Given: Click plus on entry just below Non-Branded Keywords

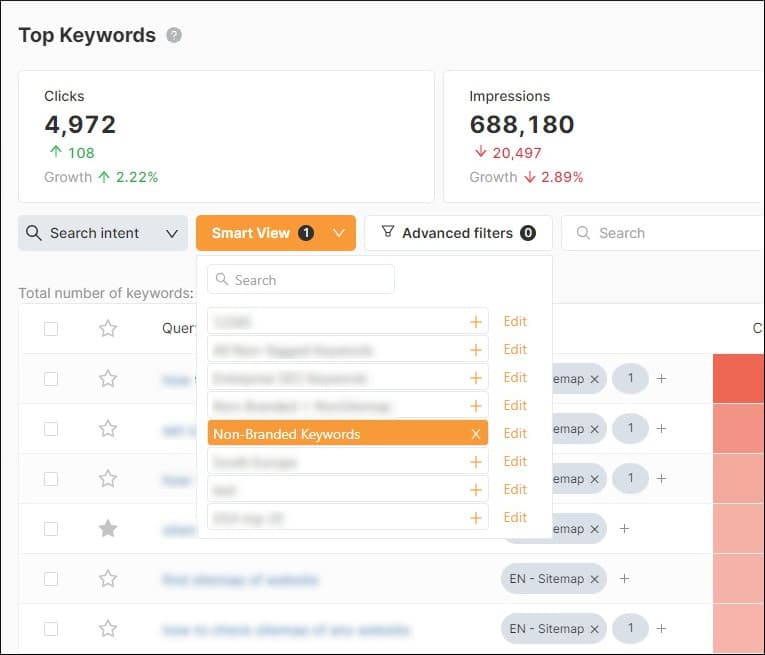Looking at the screenshot, I should tap(476, 462).
